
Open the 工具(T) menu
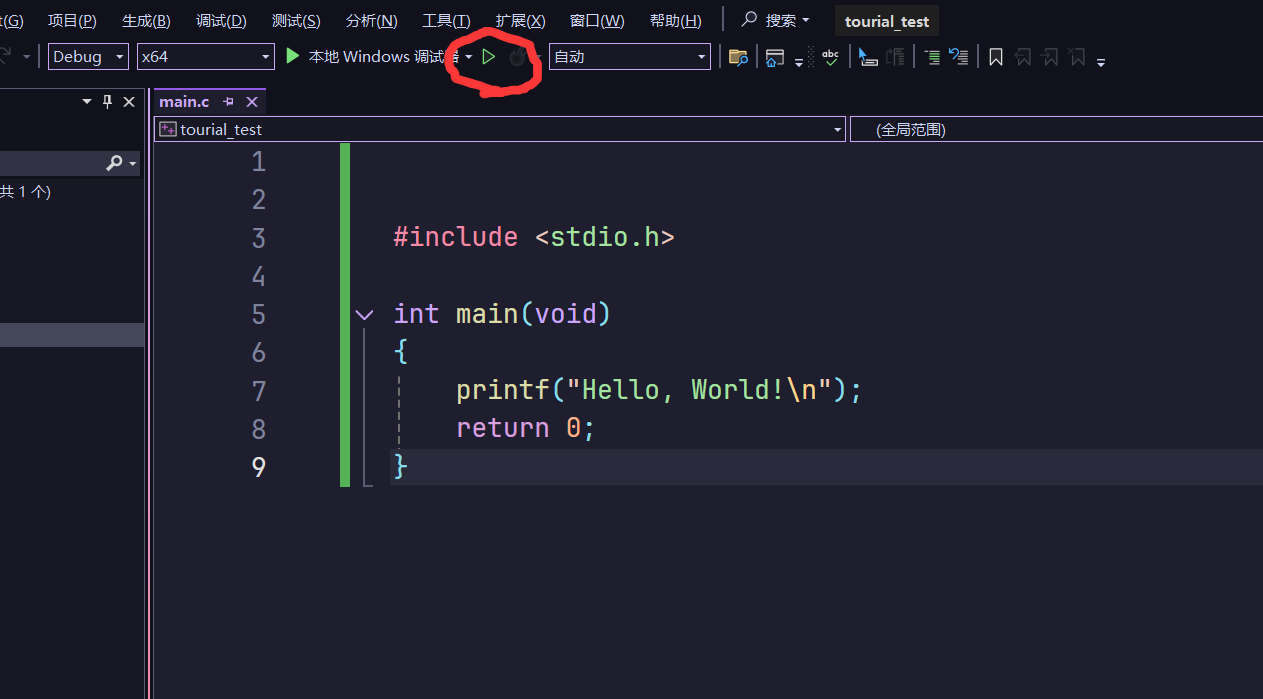[x=446, y=21]
